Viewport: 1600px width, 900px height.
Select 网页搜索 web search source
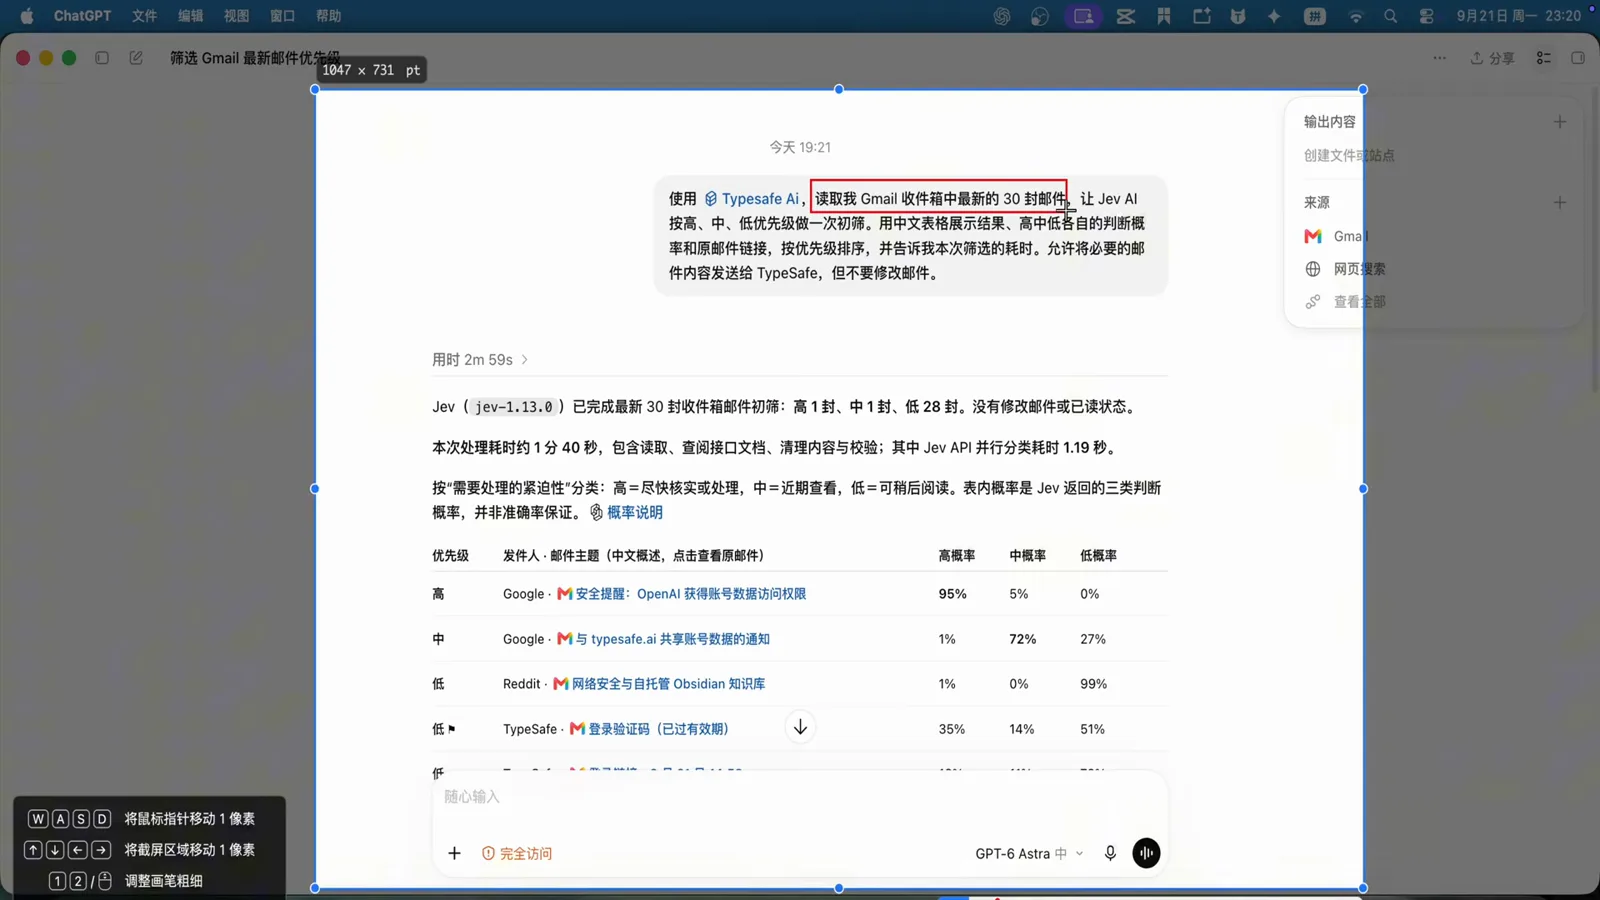pos(1345,269)
